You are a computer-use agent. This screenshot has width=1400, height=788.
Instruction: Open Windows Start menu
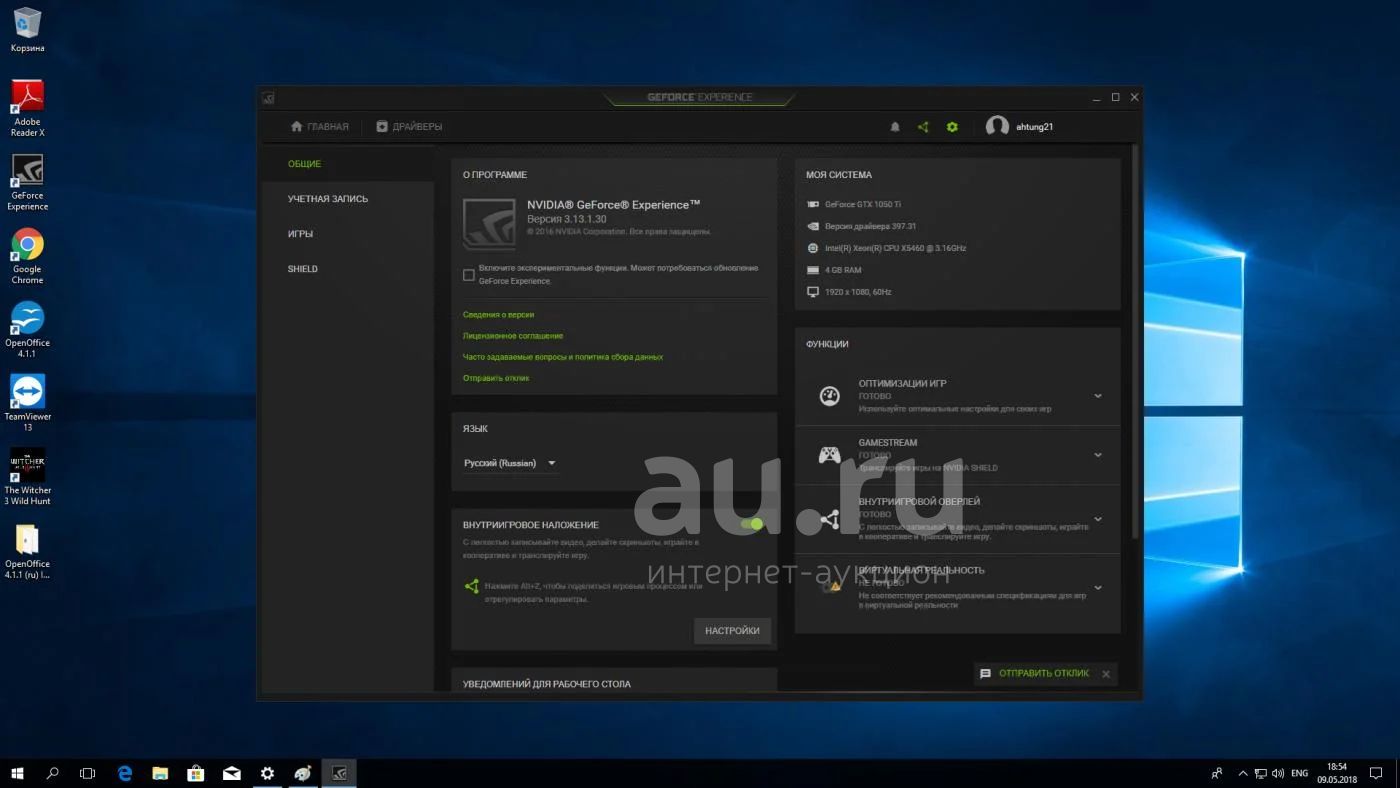[x=17, y=773]
